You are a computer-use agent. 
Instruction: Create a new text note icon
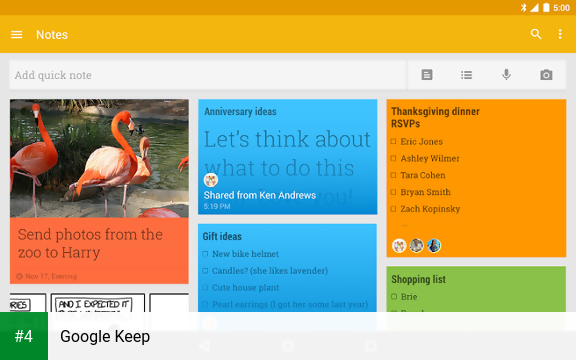(x=426, y=75)
